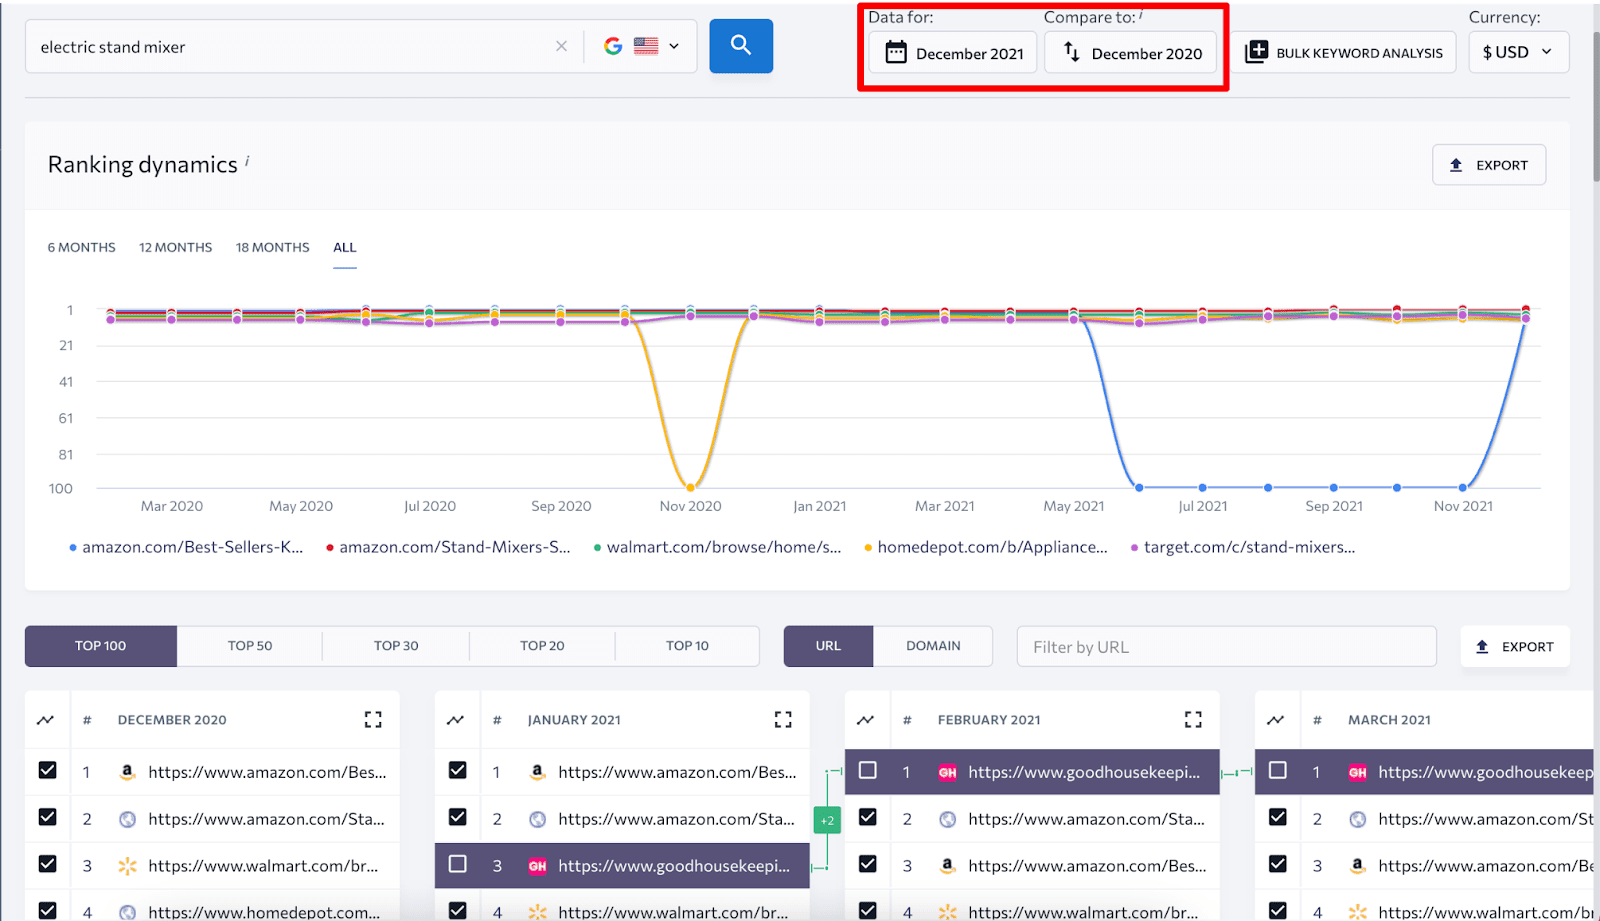1600x921 pixels.
Task: Click the Filter by URL field
Action: [x=1227, y=647]
